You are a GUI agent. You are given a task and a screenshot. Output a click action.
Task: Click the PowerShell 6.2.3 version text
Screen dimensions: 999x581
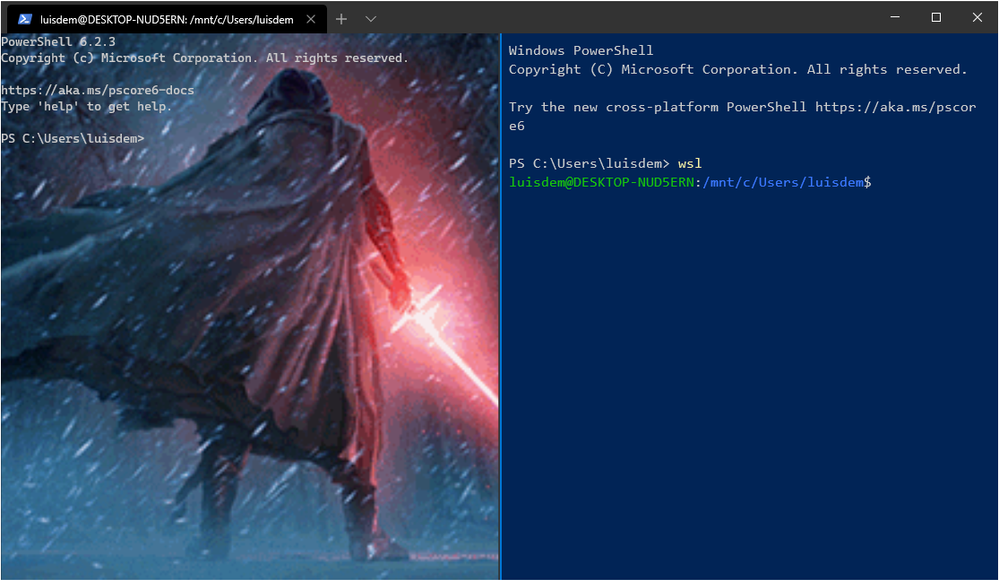pyautogui.click(x=59, y=41)
